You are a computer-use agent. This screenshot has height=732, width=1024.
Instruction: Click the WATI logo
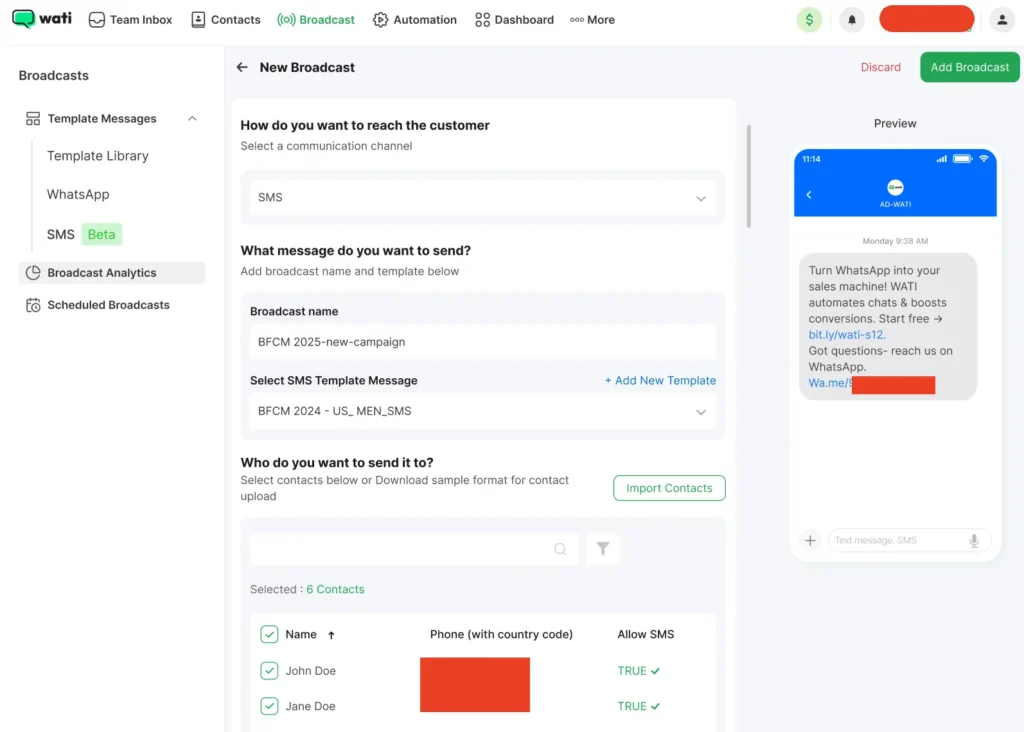coord(42,19)
